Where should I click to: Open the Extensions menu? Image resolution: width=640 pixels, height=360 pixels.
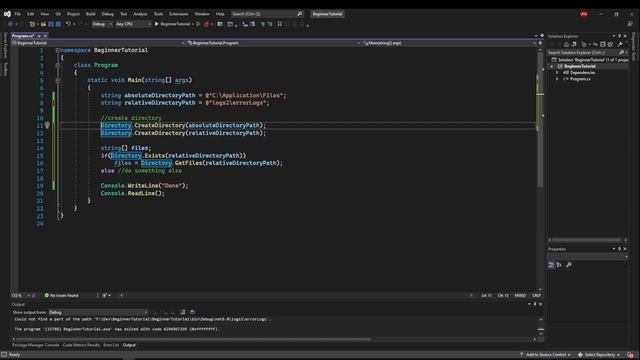click(x=179, y=14)
